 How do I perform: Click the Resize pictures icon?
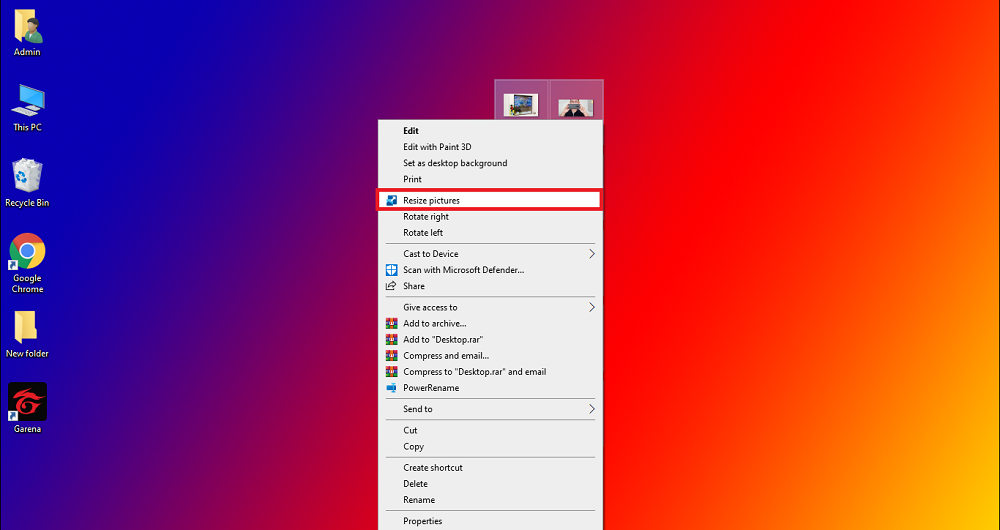(x=392, y=200)
